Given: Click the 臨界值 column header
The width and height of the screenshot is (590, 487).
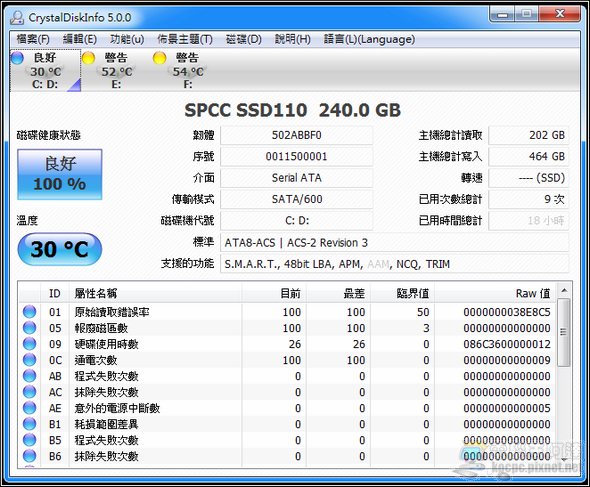Looking at the screenshot, I should pyautogui.click(x=403, y=293).
